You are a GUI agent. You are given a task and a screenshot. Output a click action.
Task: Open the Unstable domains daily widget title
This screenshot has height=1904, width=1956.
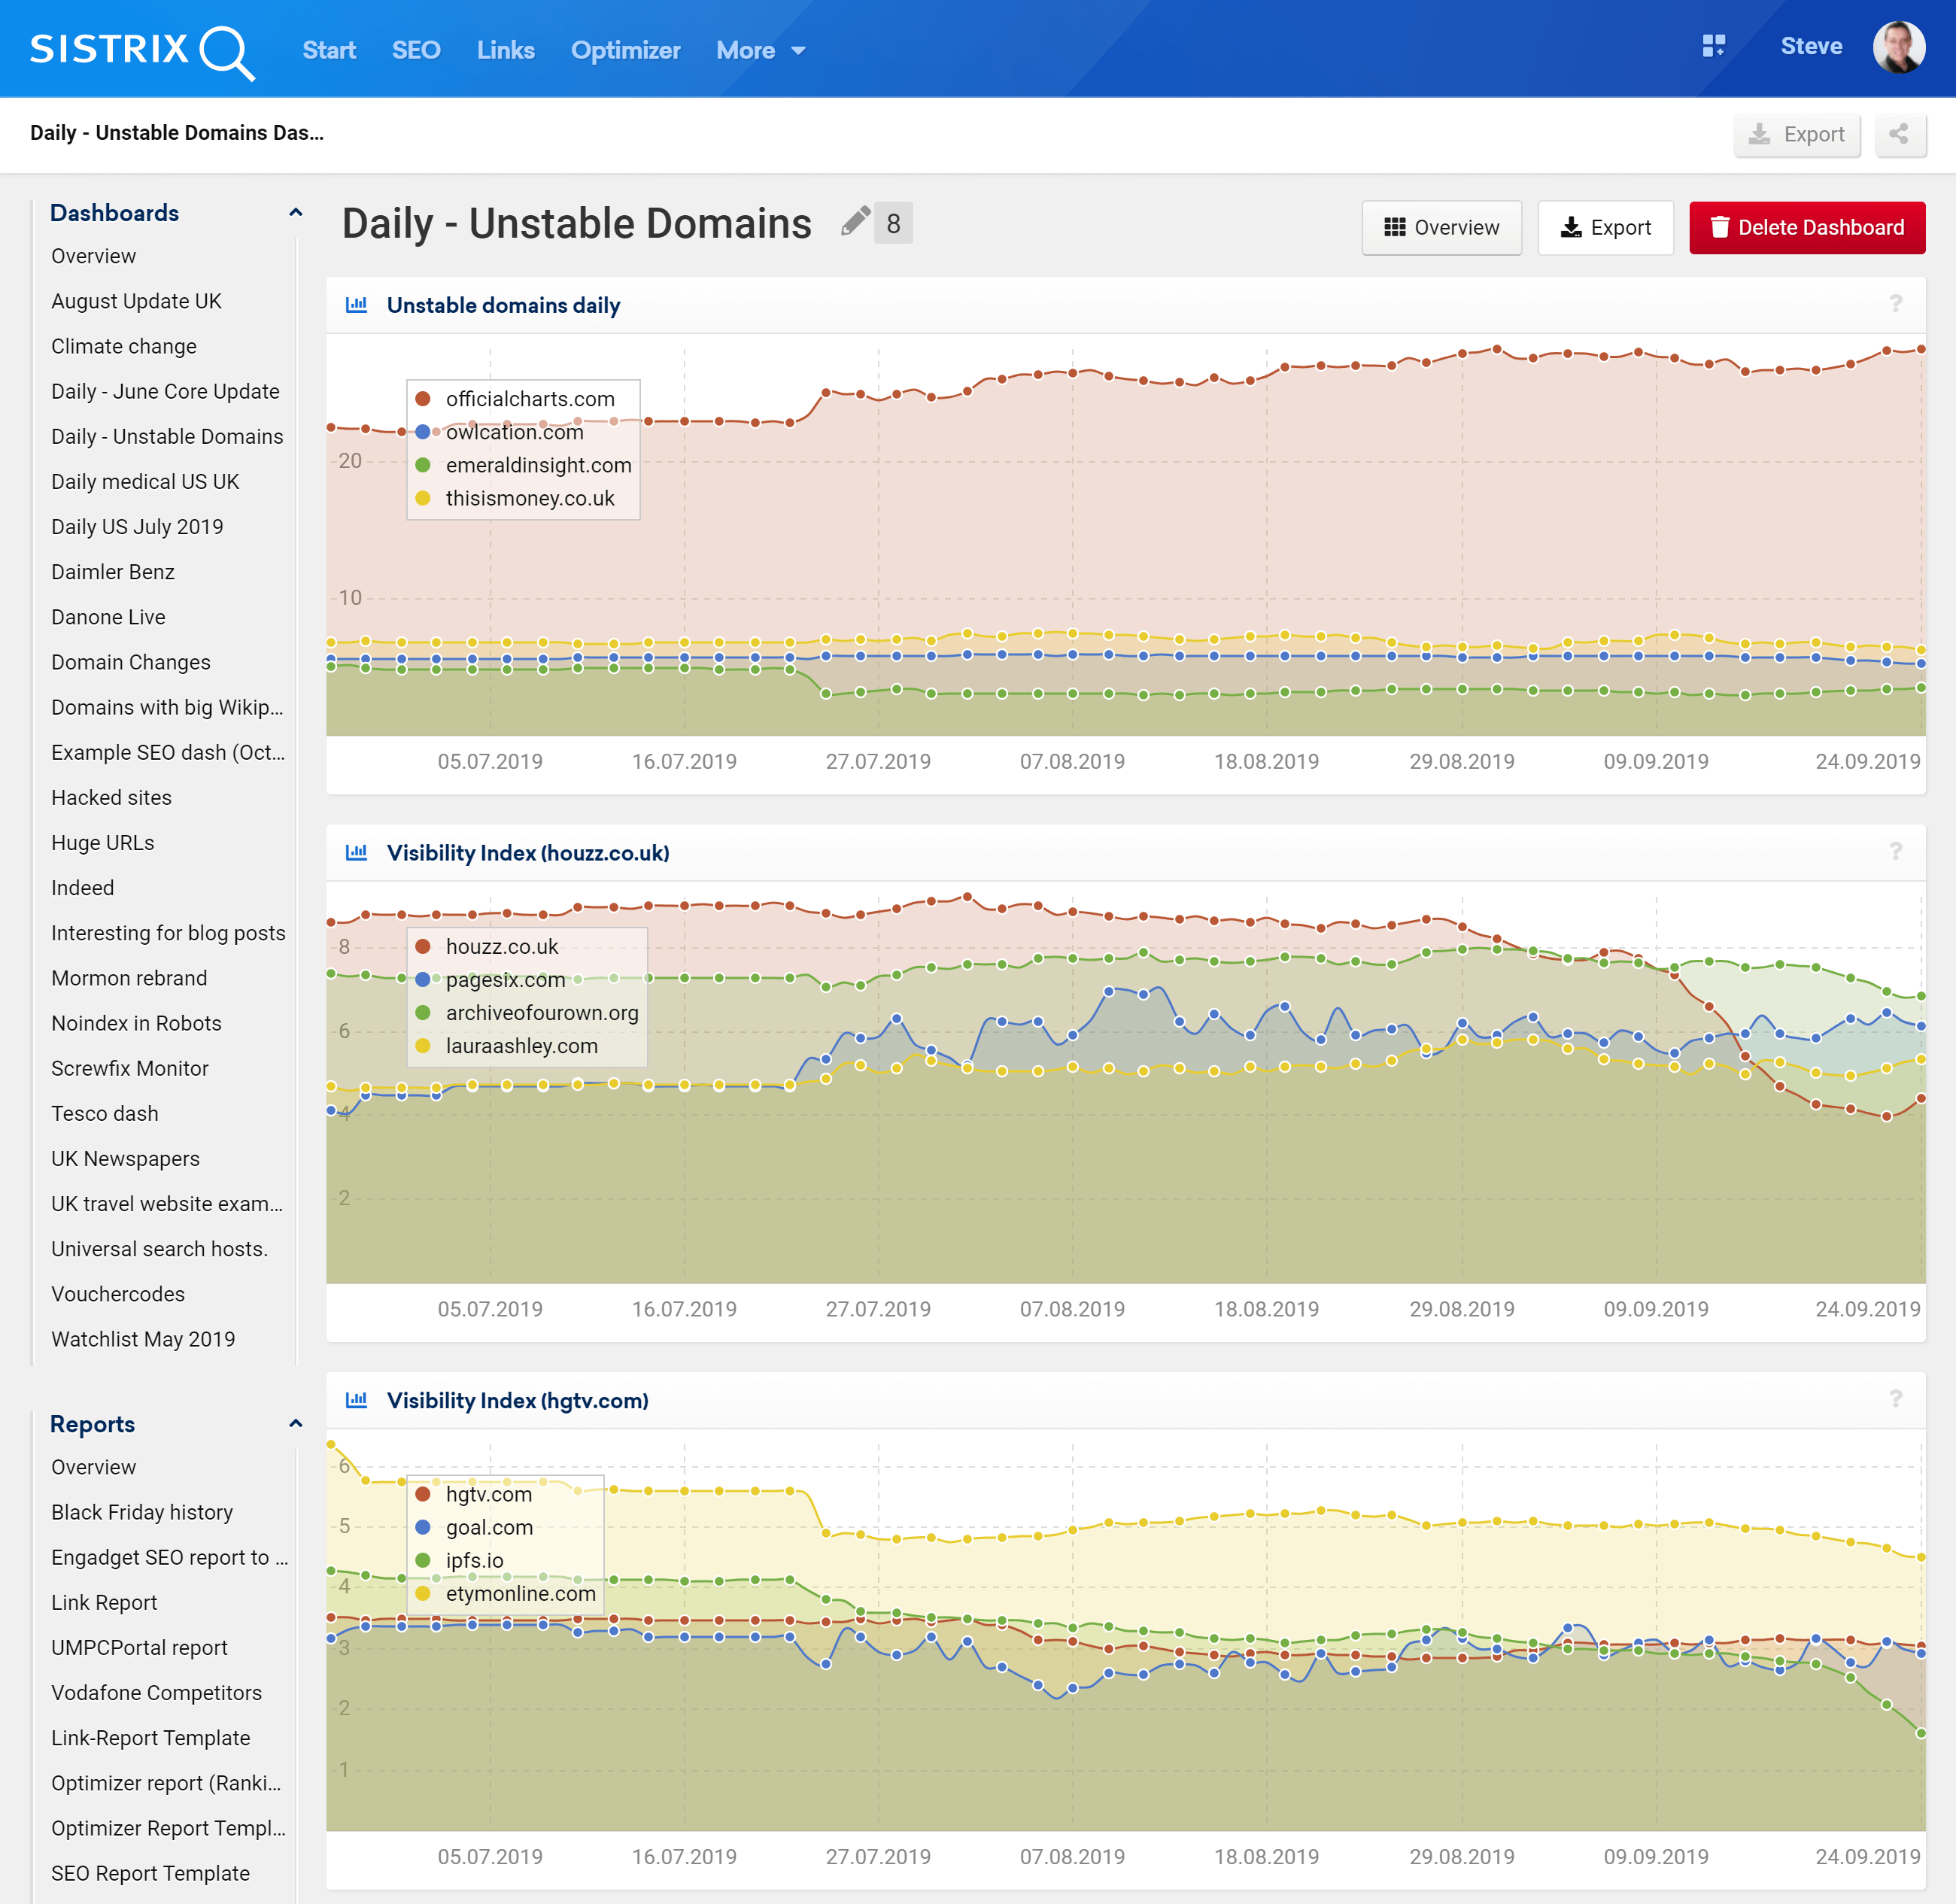tap(503, 305)
